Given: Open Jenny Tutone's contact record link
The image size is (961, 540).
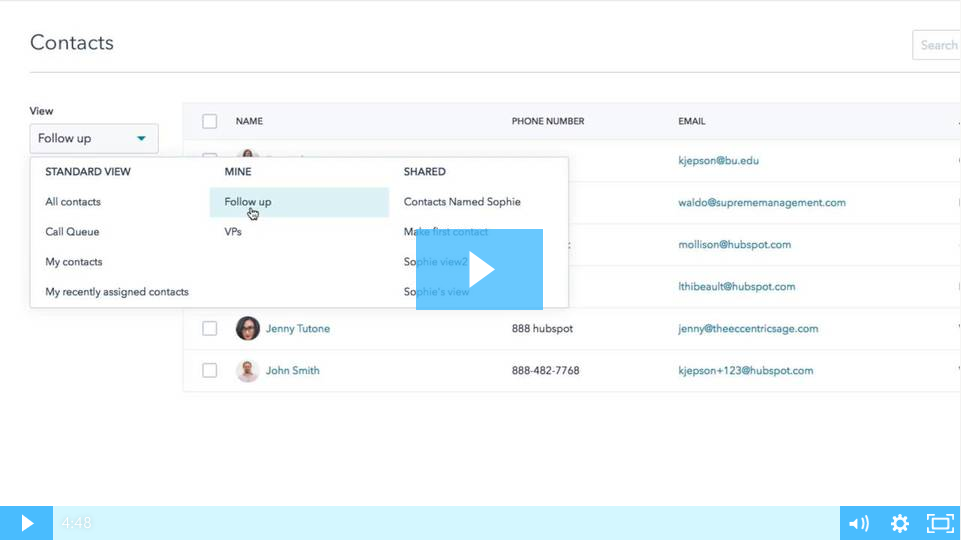Looking at the screenshot, I should (297, 328).
